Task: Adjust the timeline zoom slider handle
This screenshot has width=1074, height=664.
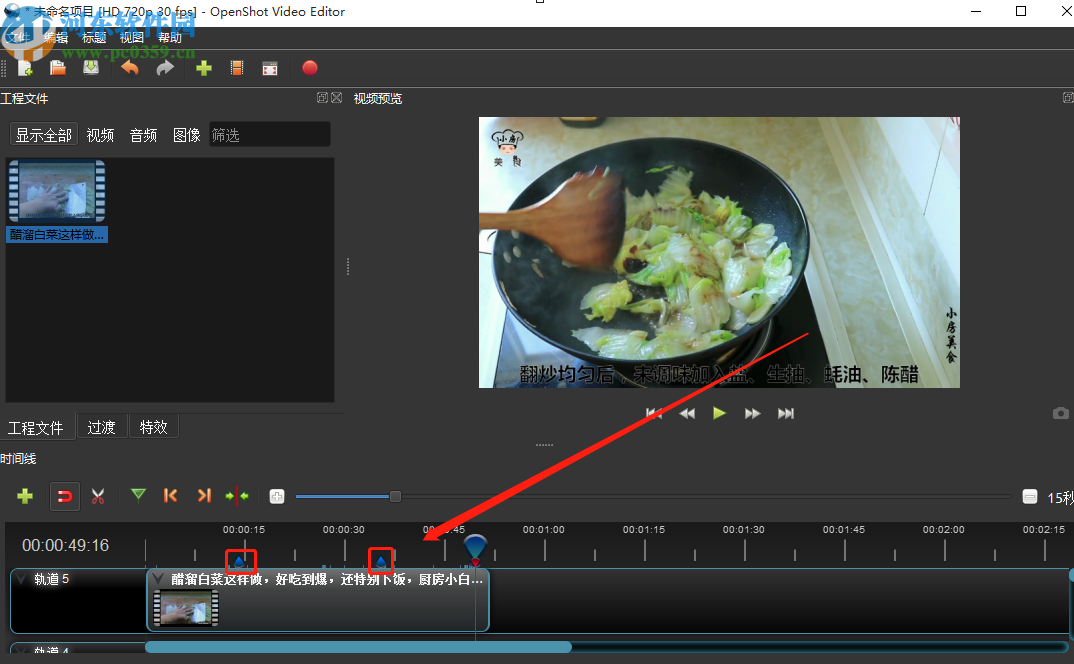Action: 395,496
